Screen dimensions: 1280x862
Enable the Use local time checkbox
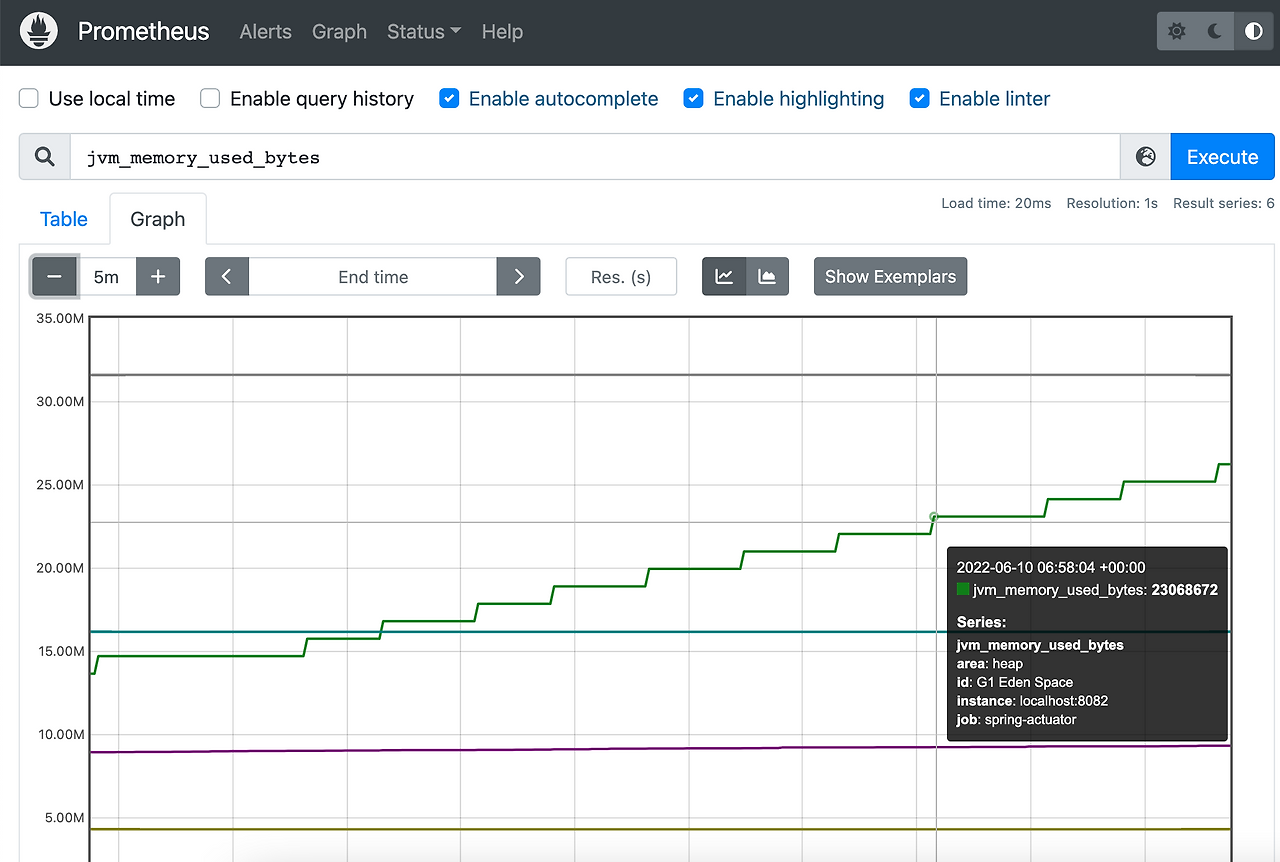[x=30, y=99]
